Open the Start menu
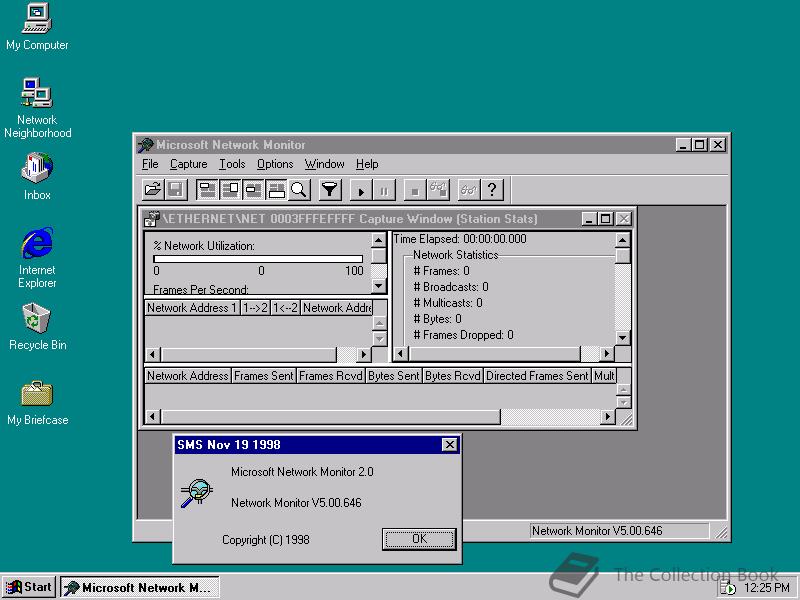Viewport: 800px width, 600px height. [x=29, y=587]
